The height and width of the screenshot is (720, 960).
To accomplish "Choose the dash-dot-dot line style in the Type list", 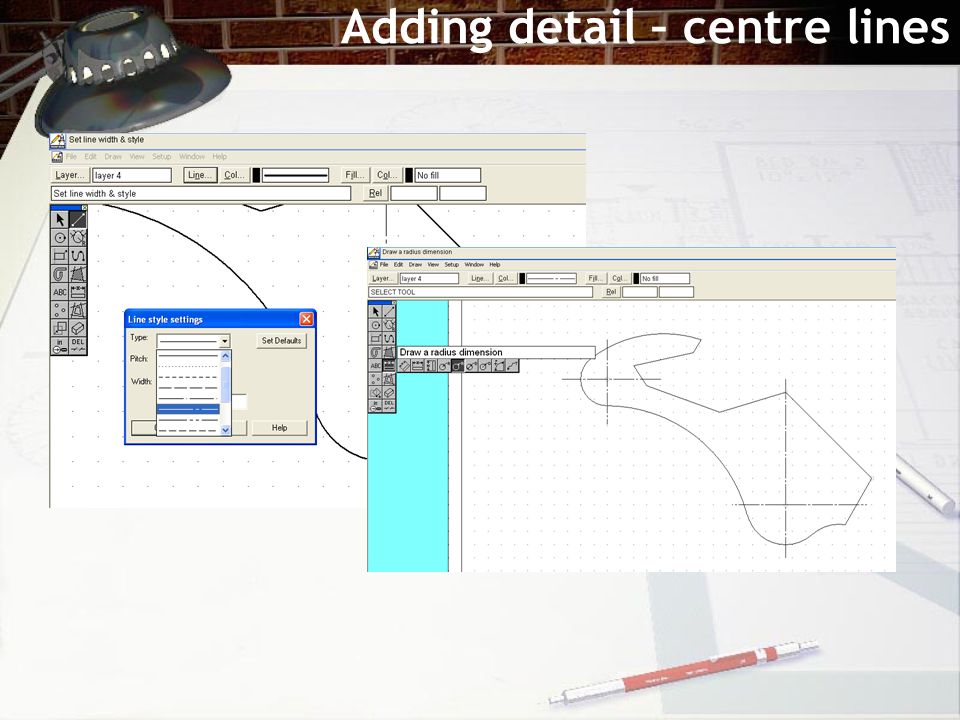I will pyautogui.click(x=188, y=419).
